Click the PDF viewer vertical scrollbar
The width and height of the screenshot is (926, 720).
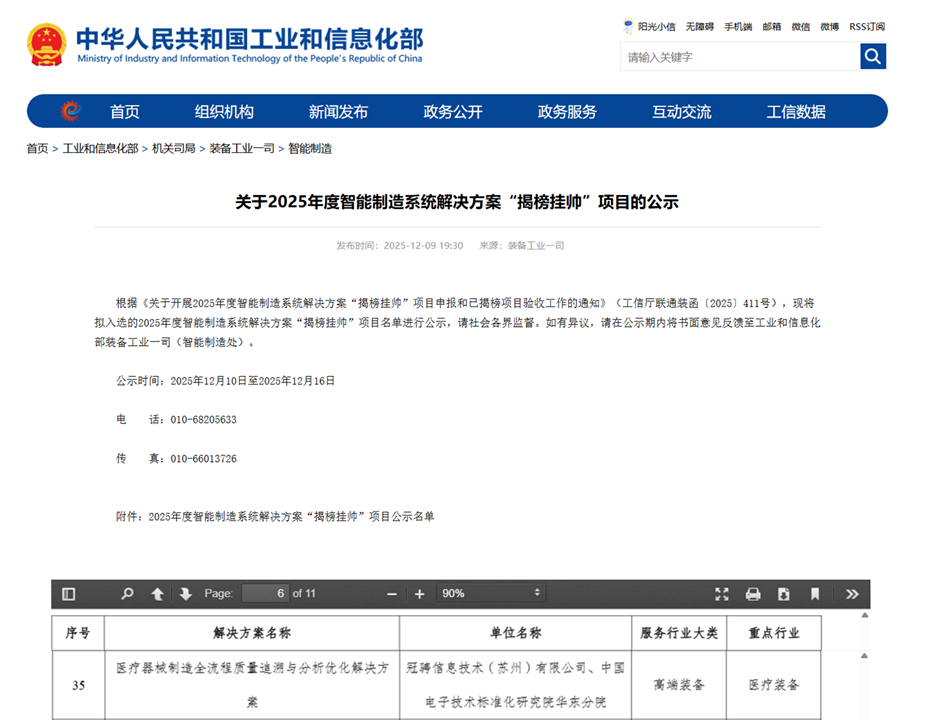864,660
